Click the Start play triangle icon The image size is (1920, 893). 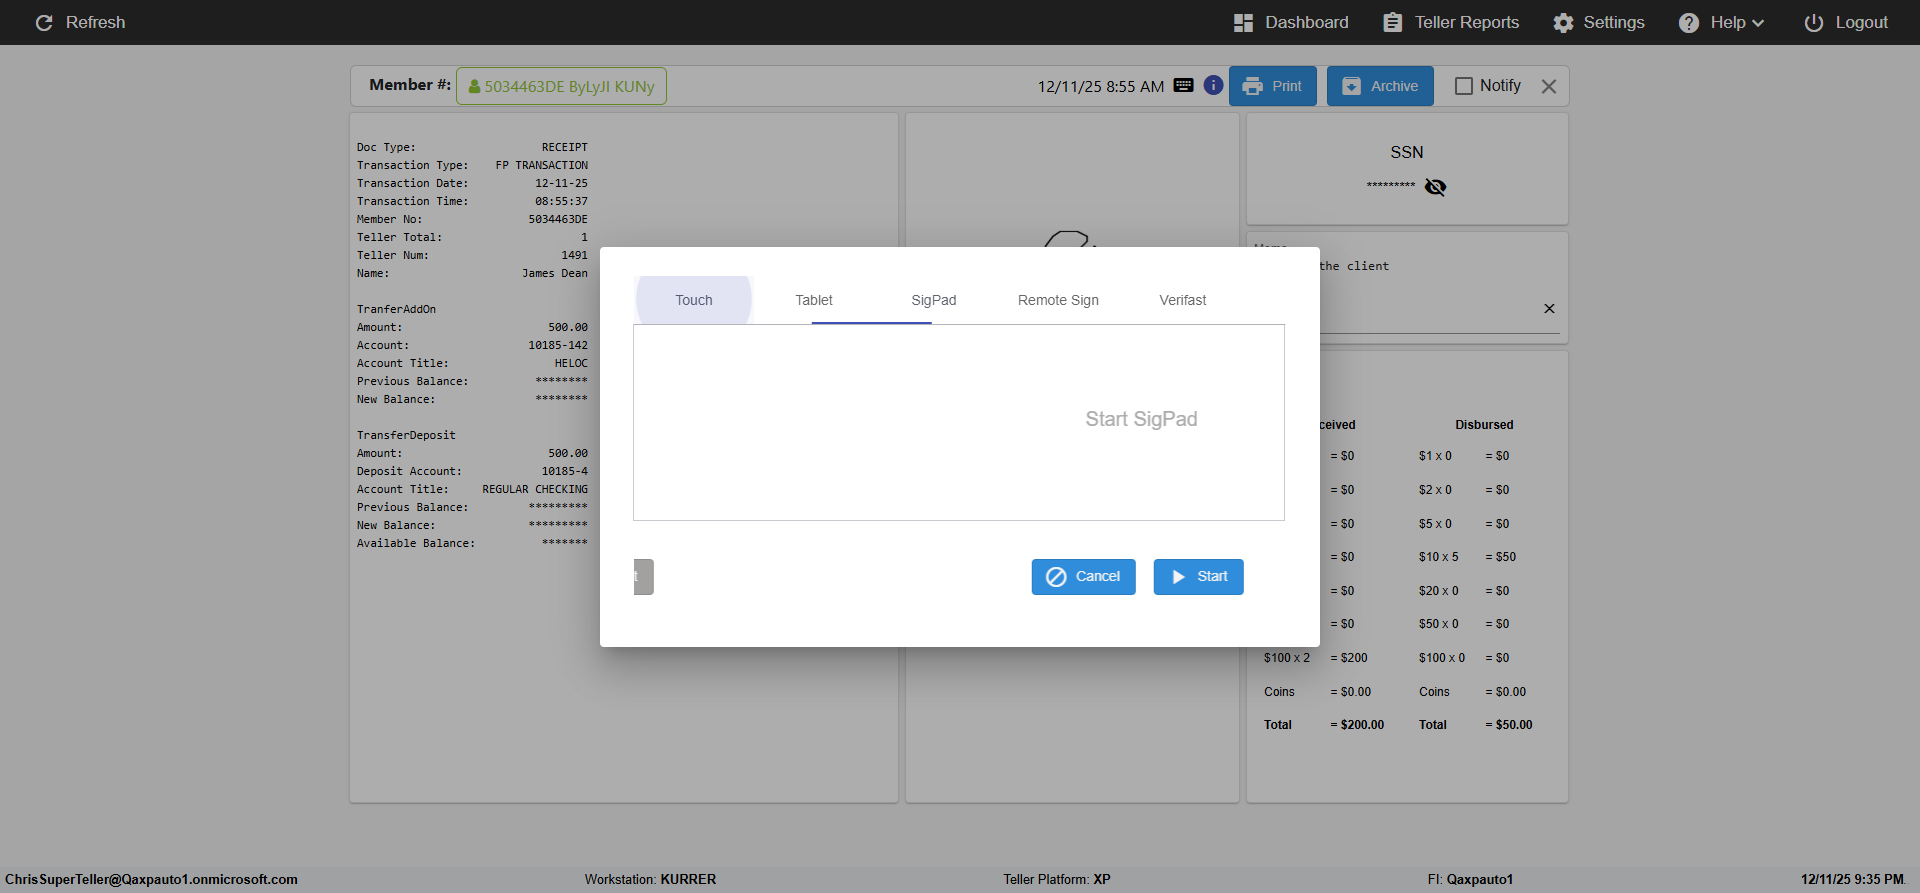1178,577
